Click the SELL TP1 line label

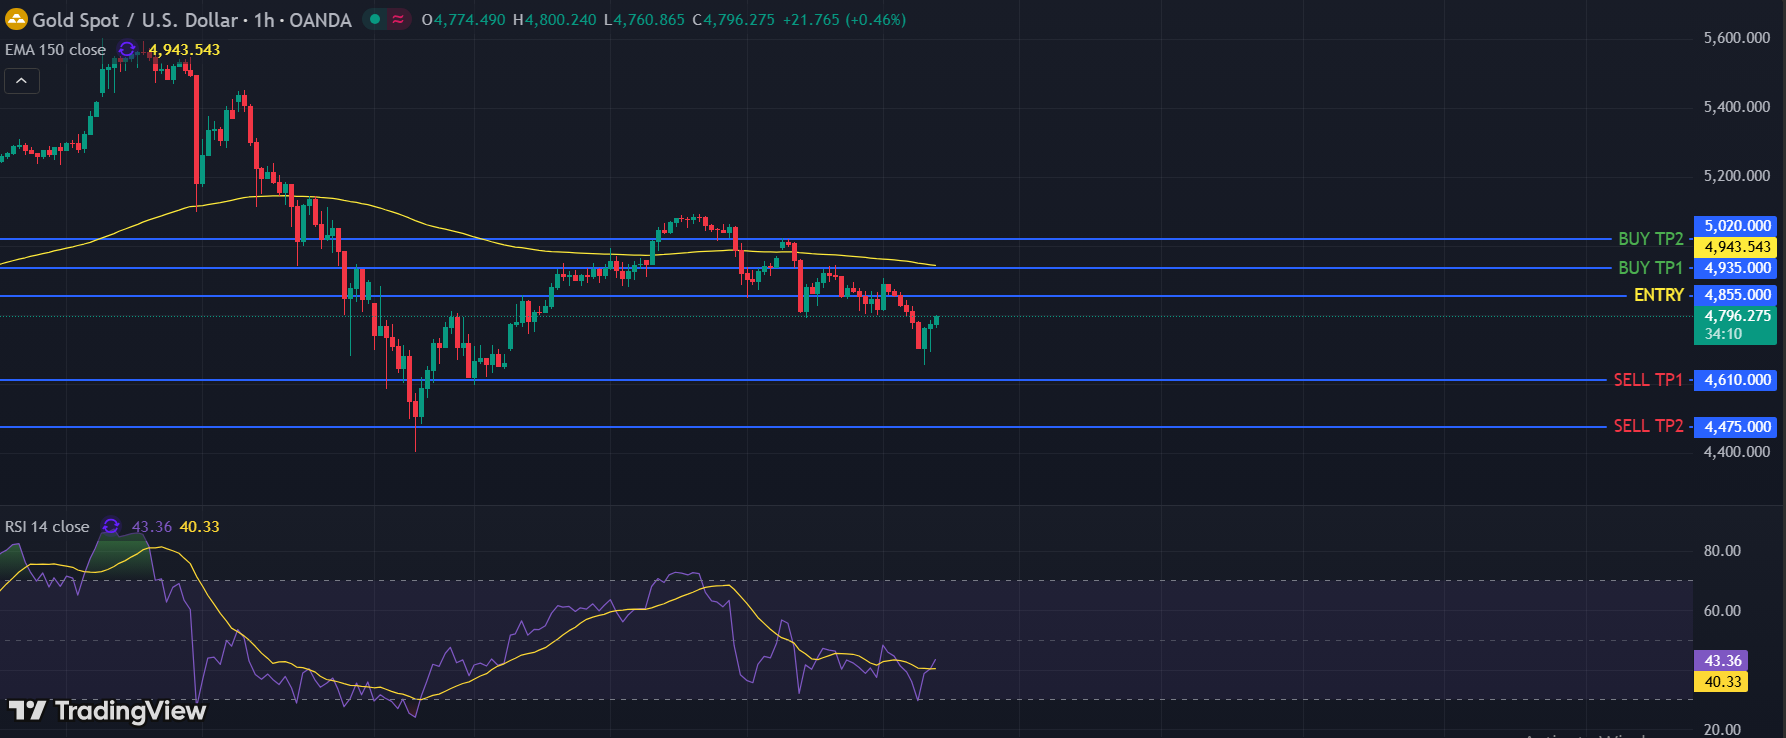coord(1647,380)
